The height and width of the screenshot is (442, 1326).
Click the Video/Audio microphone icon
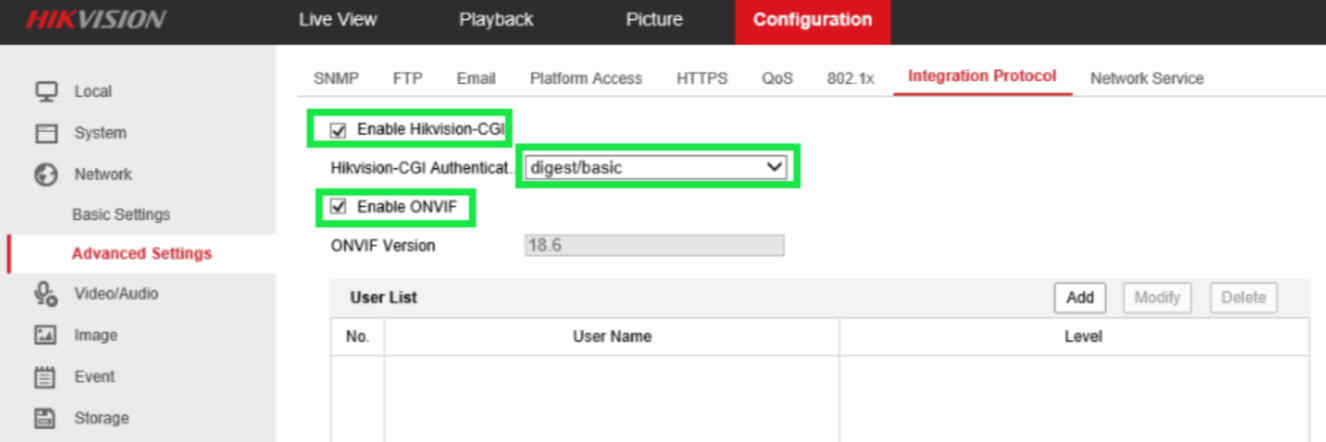[46, 294]
